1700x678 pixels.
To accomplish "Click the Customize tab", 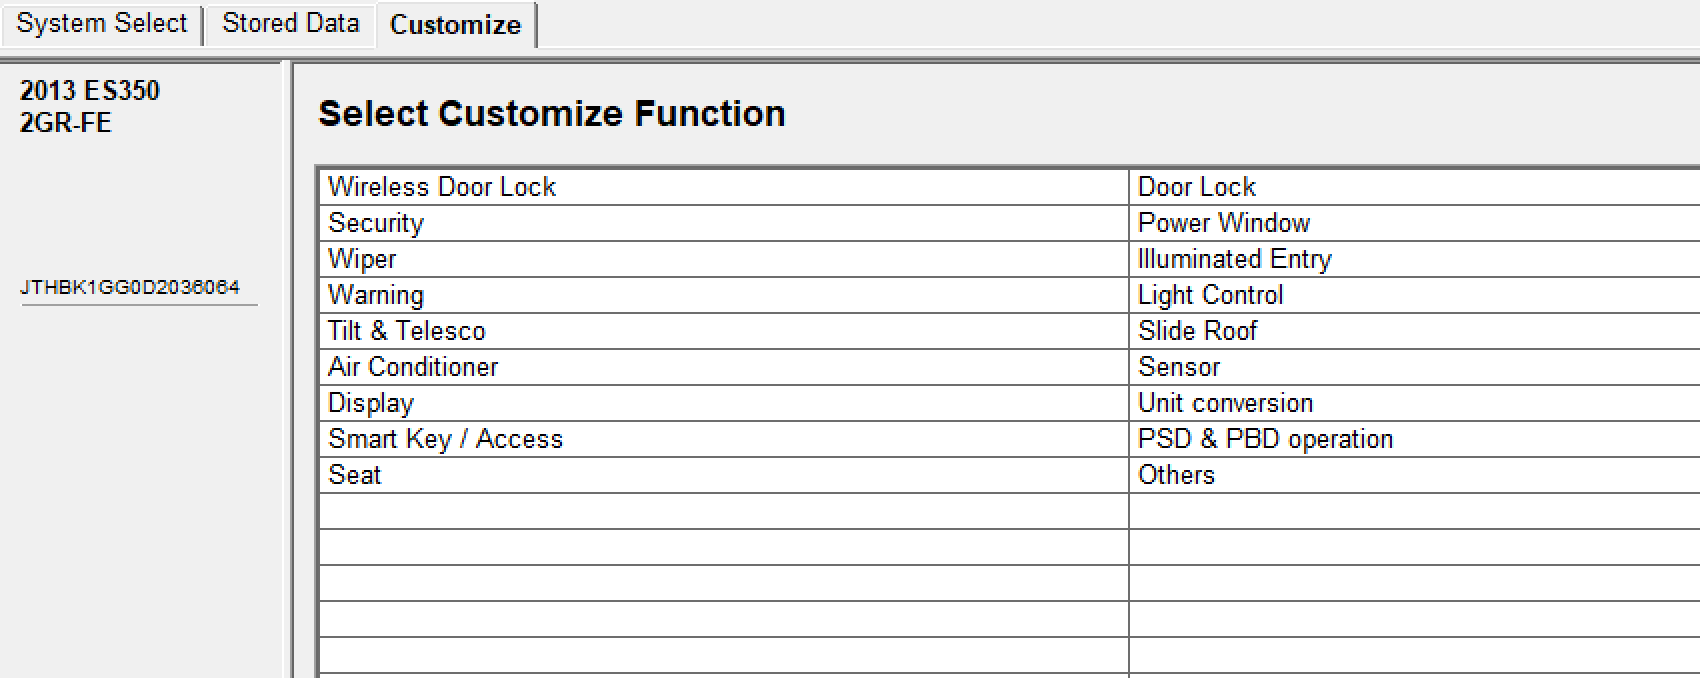I will 455,25.
